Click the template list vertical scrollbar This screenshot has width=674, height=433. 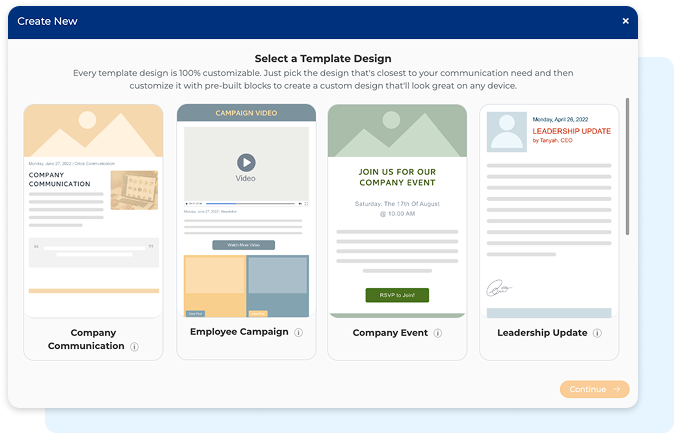click(628, 166)
